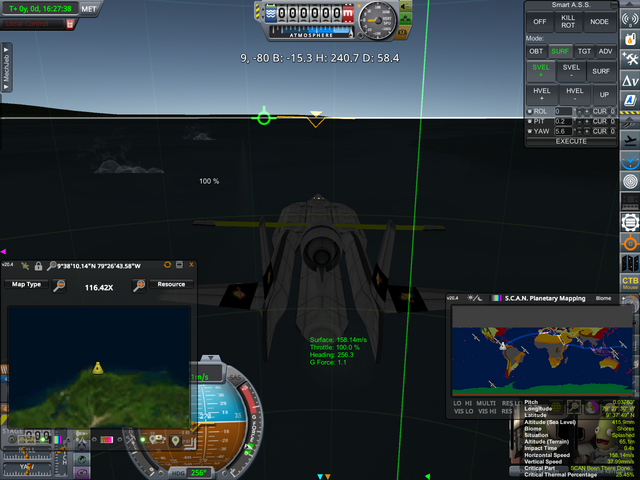Open the blue clock alarm toolbar icon
640x480 pixels.
pos(630,160)
